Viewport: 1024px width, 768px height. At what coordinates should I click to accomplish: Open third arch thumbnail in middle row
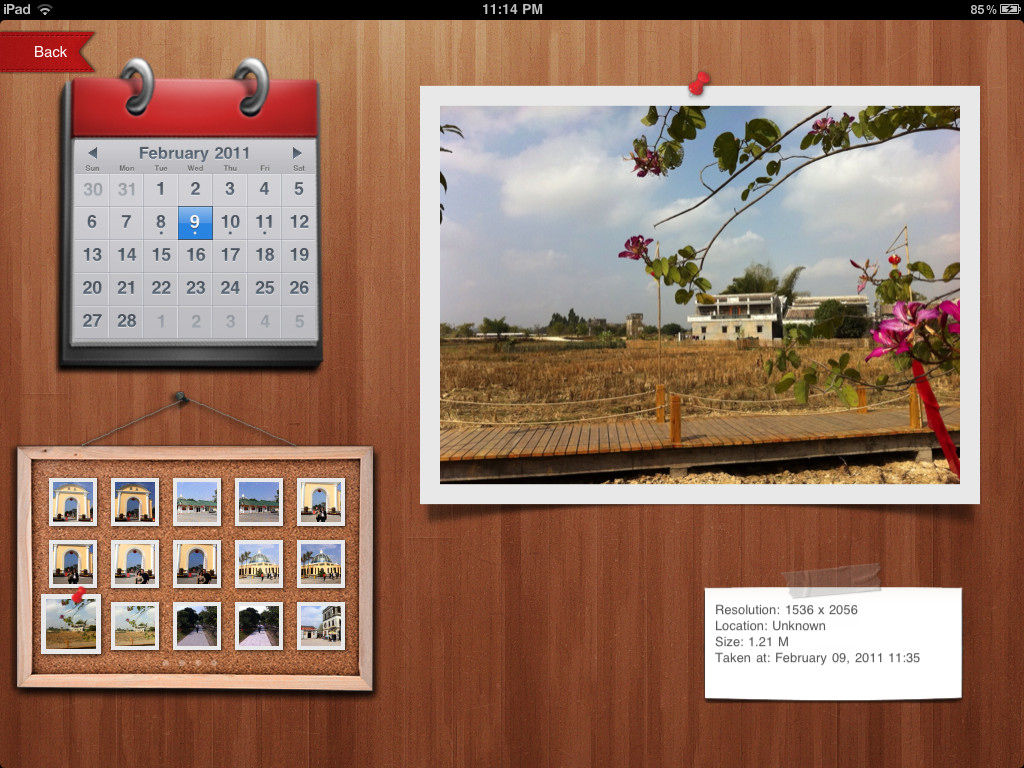(197, 564)
